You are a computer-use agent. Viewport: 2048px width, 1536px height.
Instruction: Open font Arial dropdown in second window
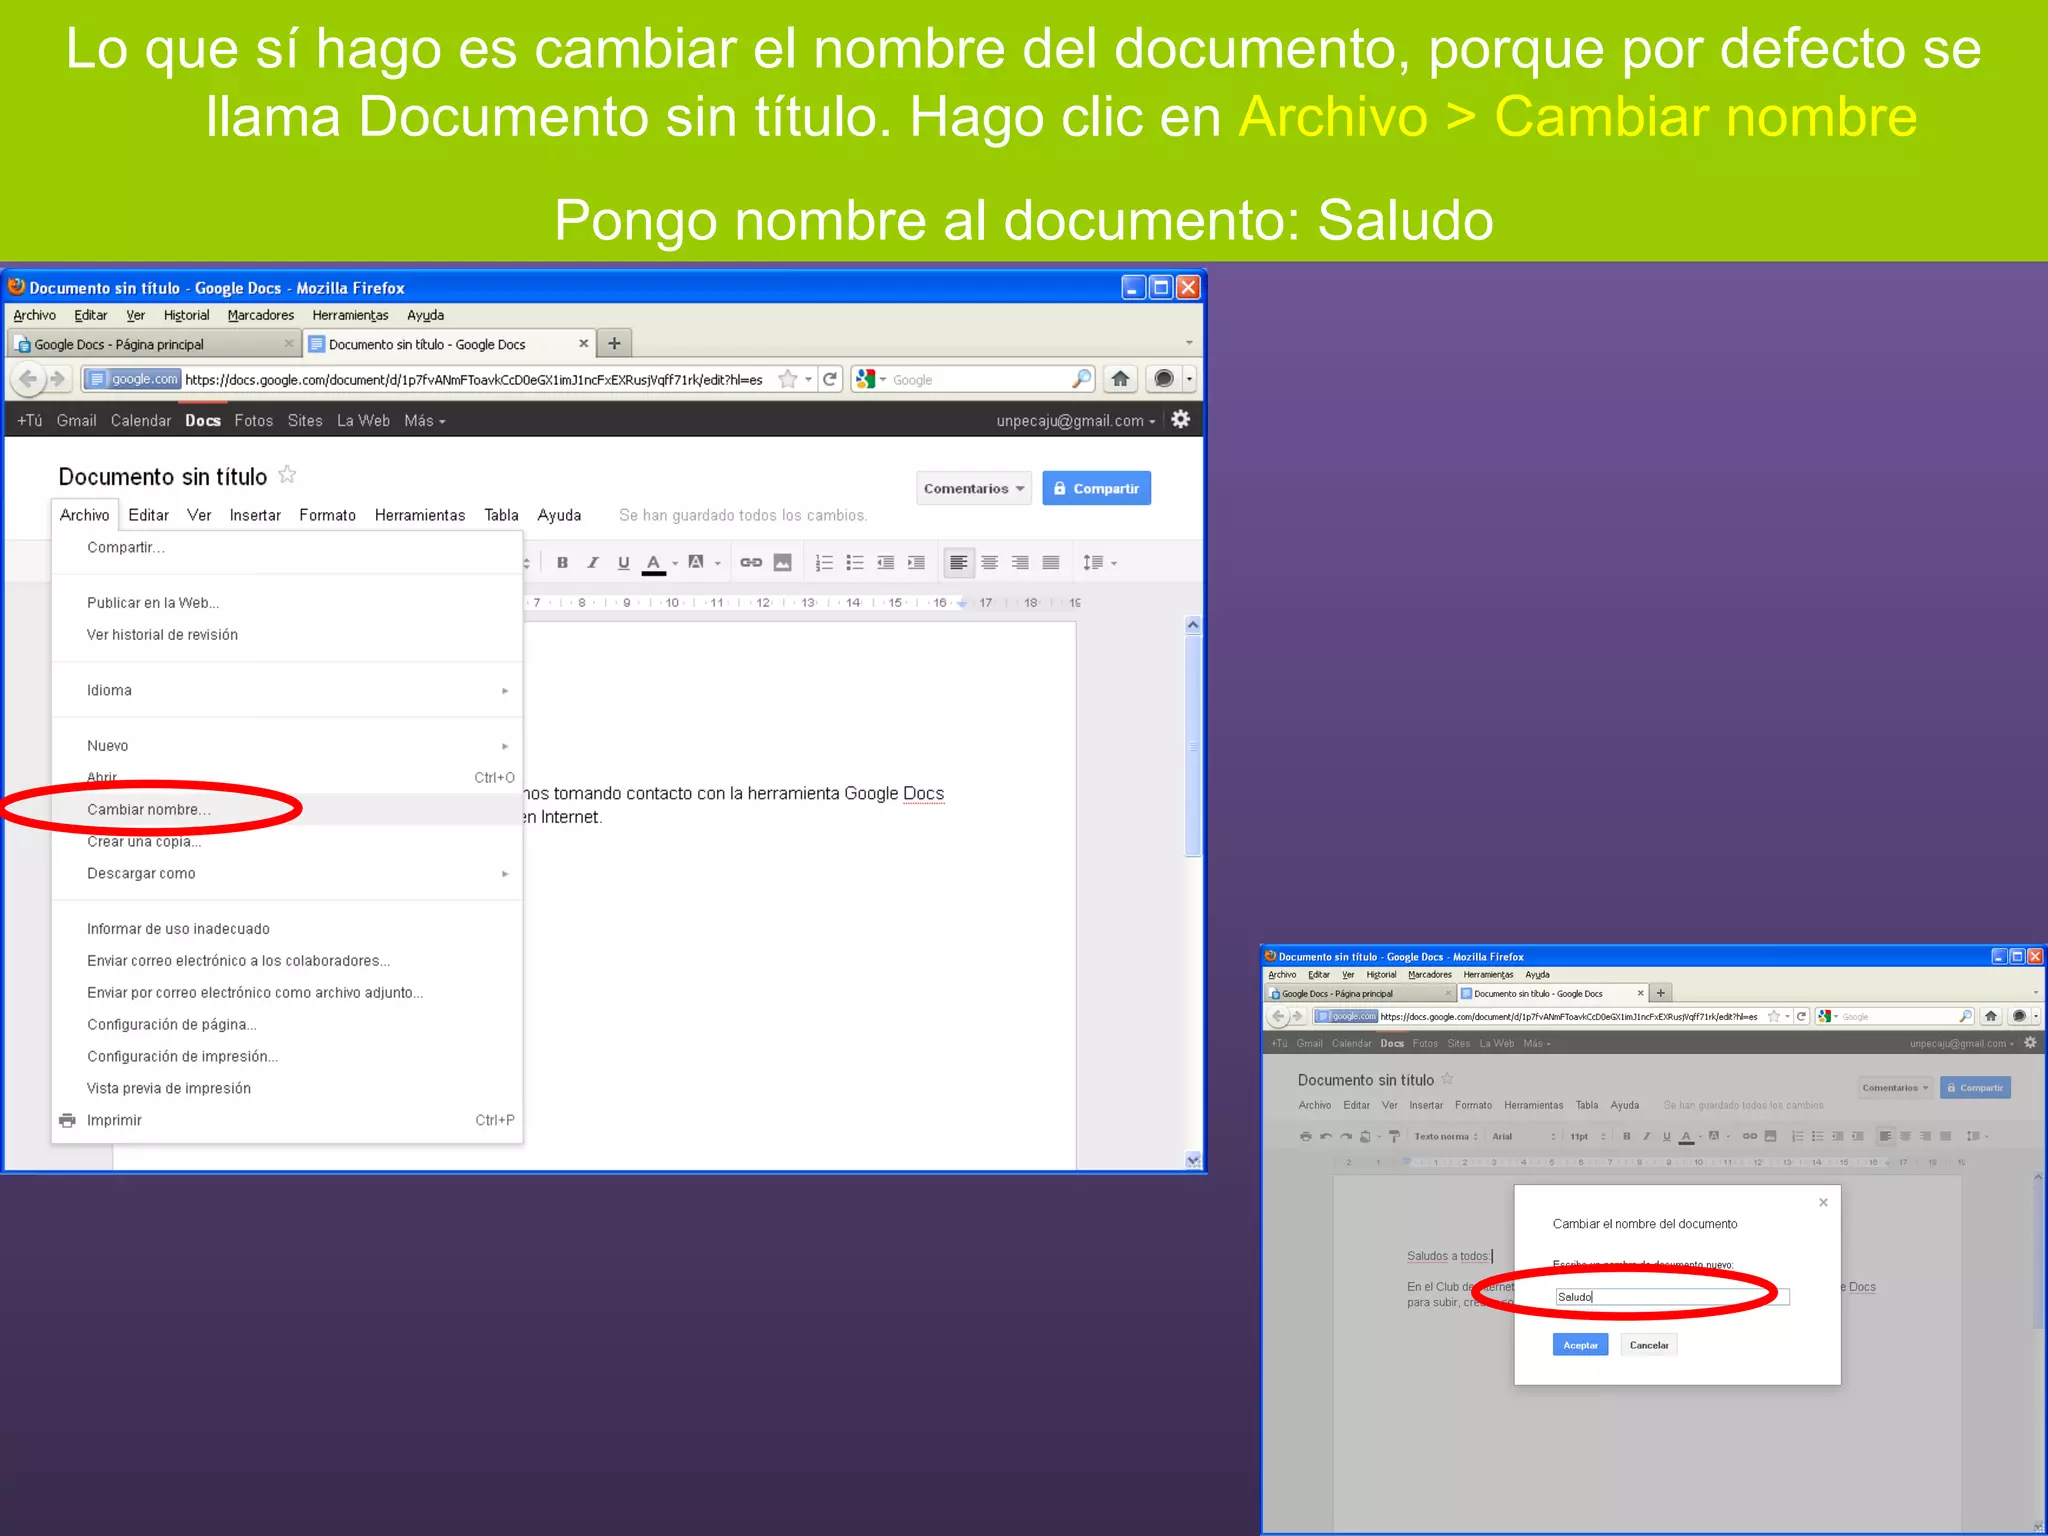pos(1523,1137)
